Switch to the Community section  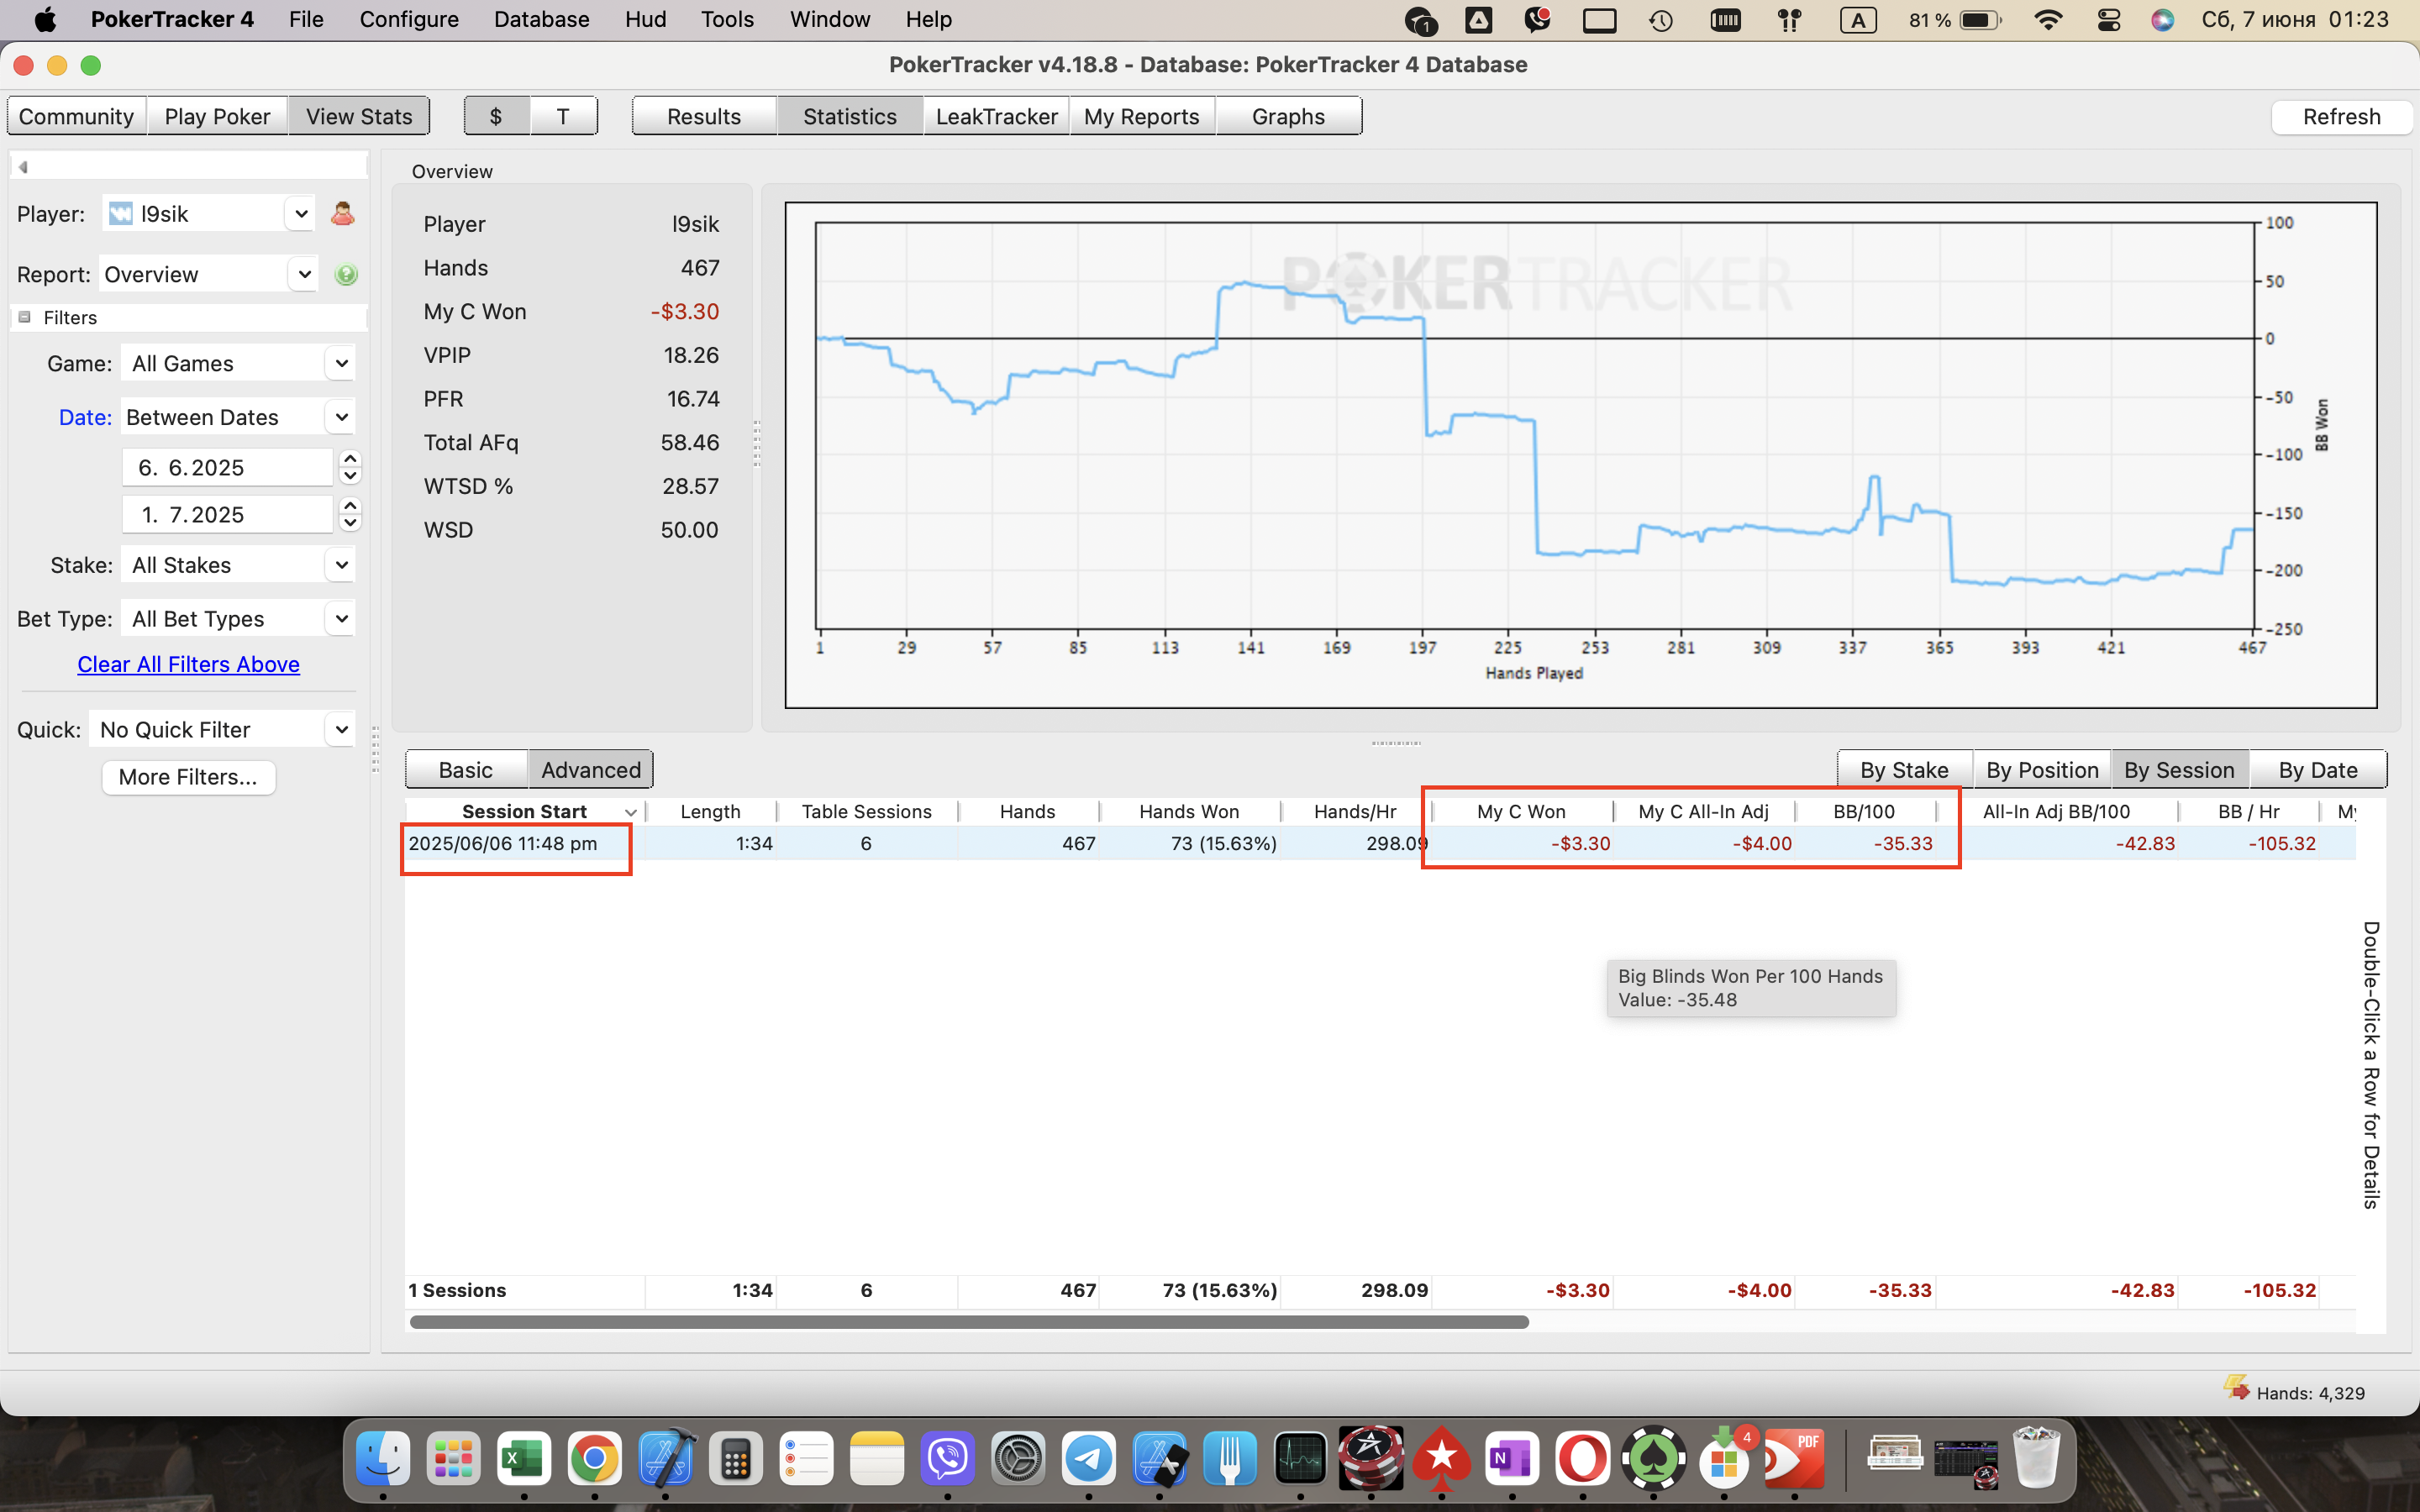pyautogui.click(x=77, y=116)
